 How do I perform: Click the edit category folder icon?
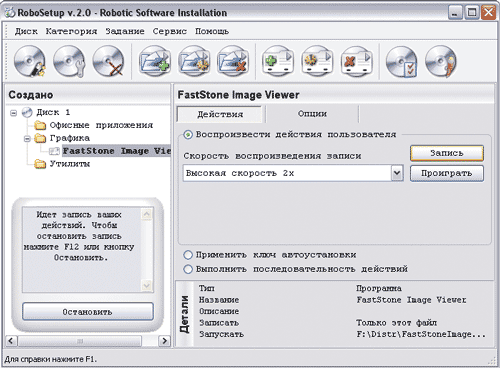click(194, 62)
